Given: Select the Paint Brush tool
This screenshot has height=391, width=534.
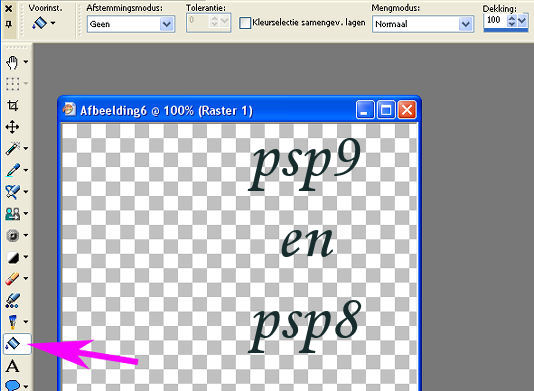Looking at the screenshot, I should click(12, 192).
